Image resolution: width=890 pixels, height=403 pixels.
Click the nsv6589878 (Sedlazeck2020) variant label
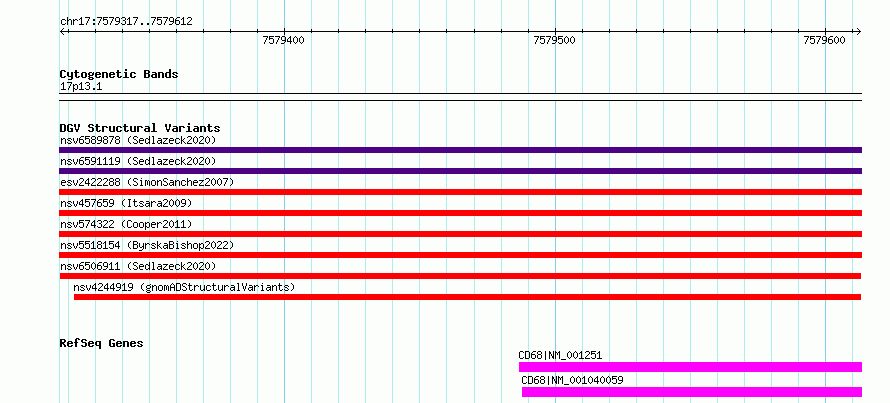(138, 140)
